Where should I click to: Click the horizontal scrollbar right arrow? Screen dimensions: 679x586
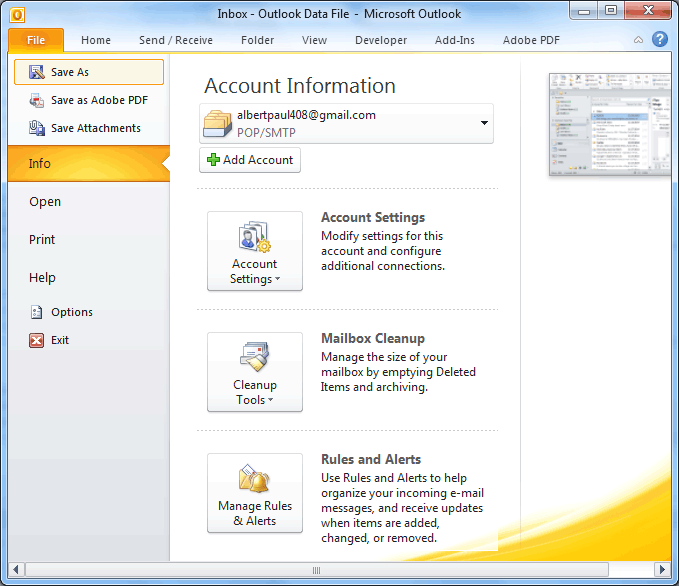662,569
